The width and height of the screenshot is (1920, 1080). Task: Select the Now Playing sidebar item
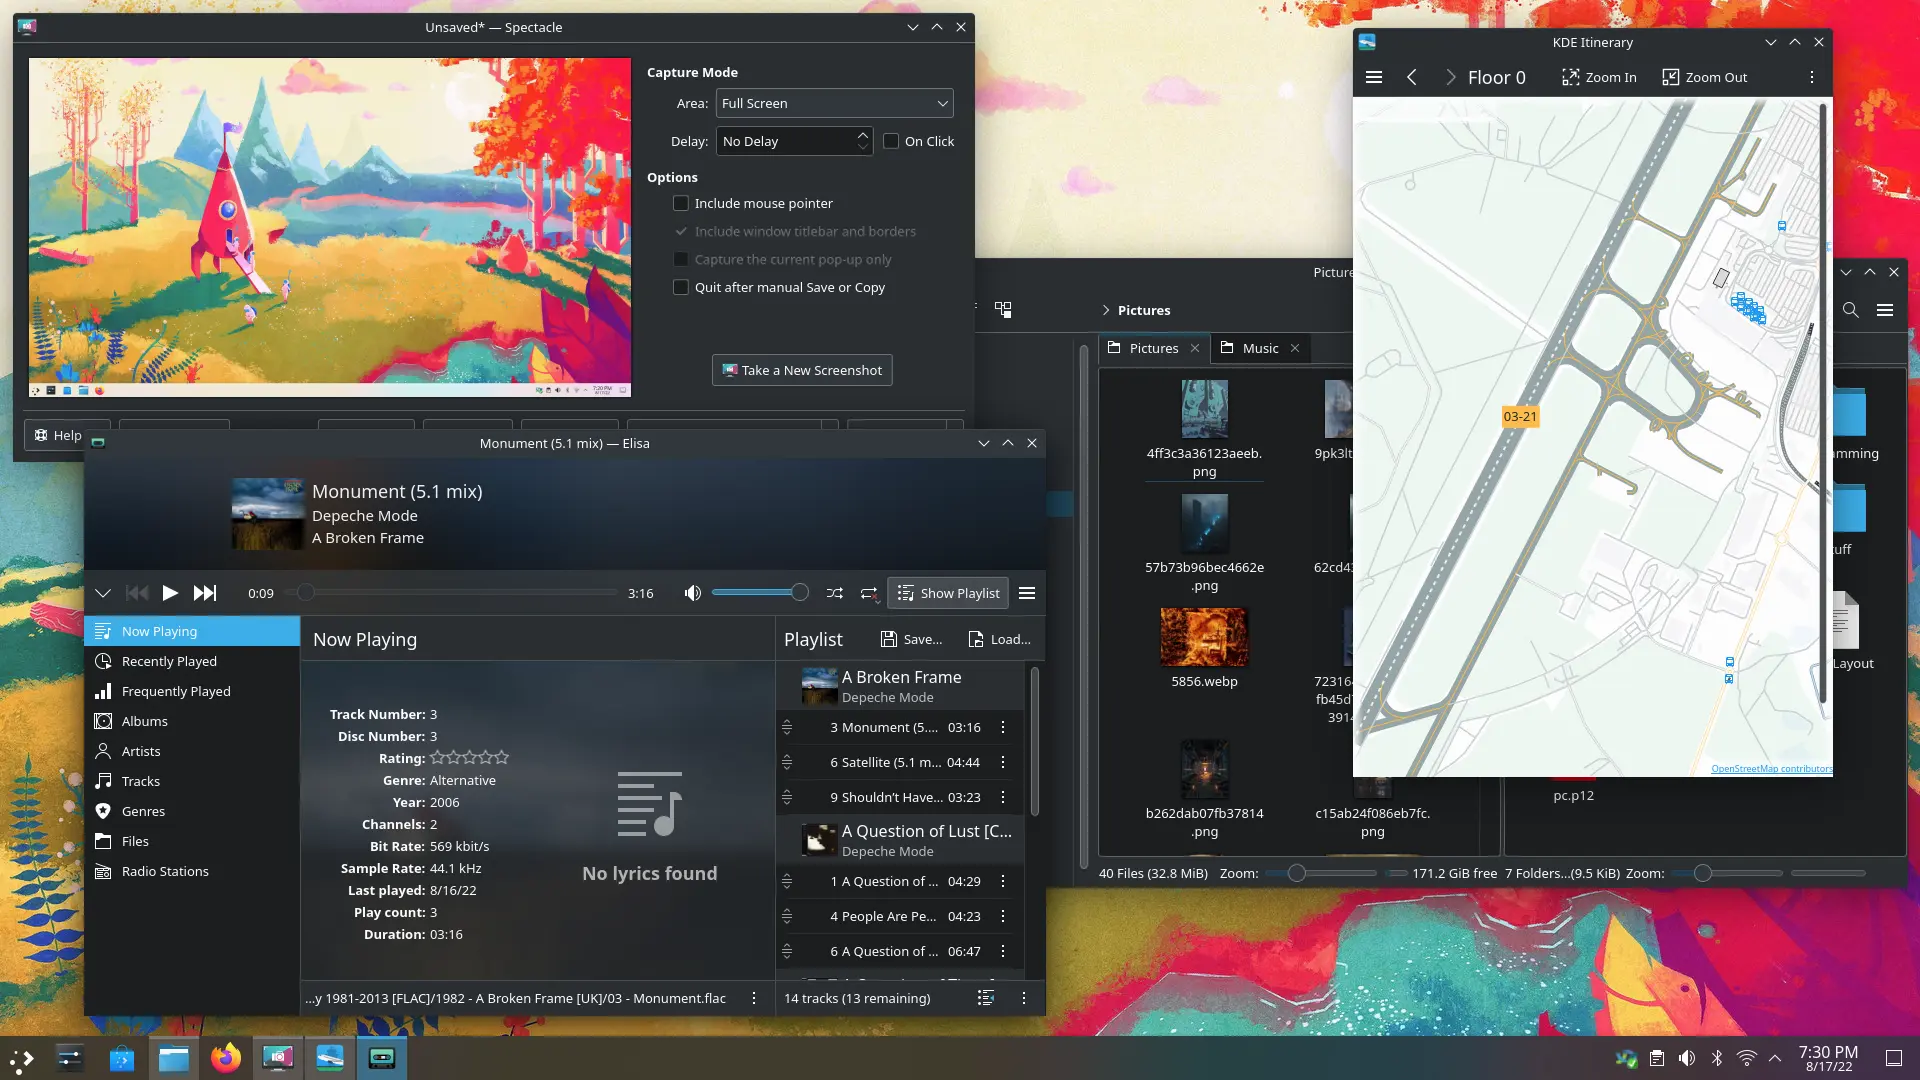(x=158, y=630)
